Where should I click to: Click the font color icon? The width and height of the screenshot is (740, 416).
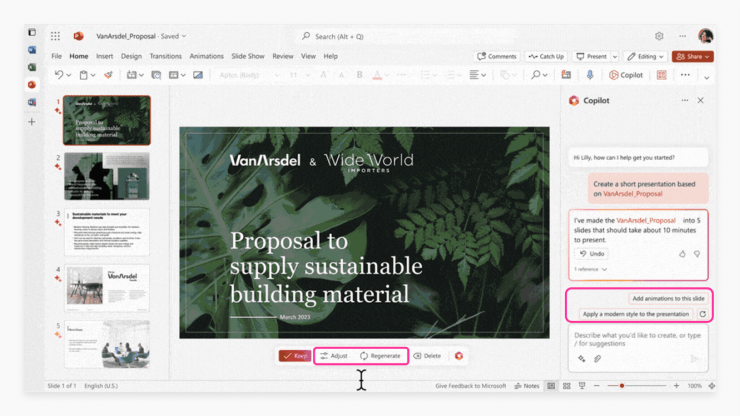point(377,75)
